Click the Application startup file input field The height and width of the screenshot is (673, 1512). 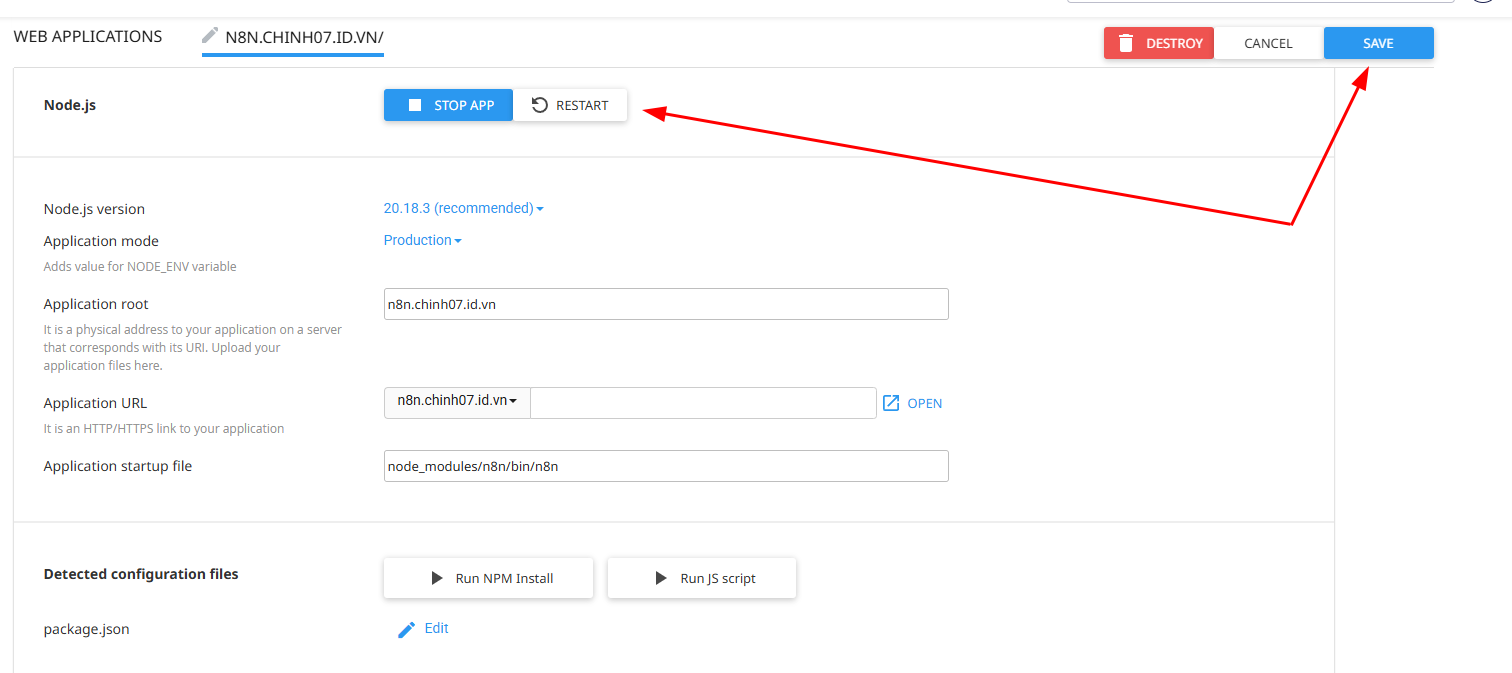pos(666,466)
